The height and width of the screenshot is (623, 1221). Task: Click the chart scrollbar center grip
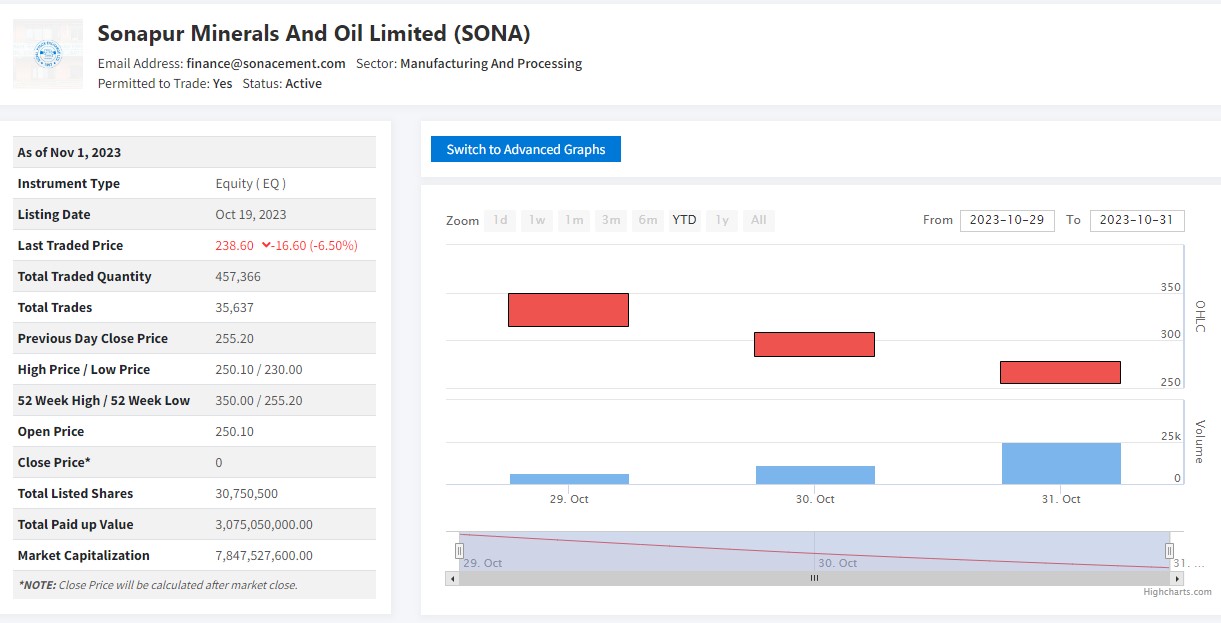[x=814, y=578]
